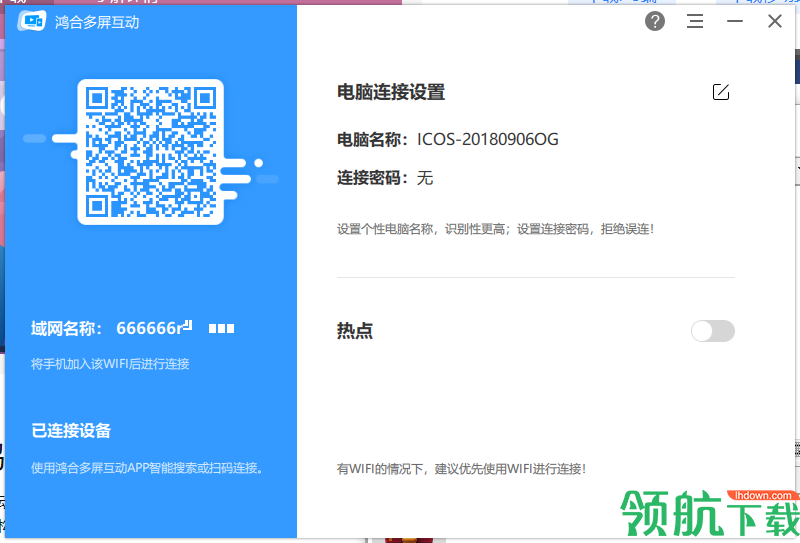
Task: Click the 热点 label
Action: click(355, 331)
